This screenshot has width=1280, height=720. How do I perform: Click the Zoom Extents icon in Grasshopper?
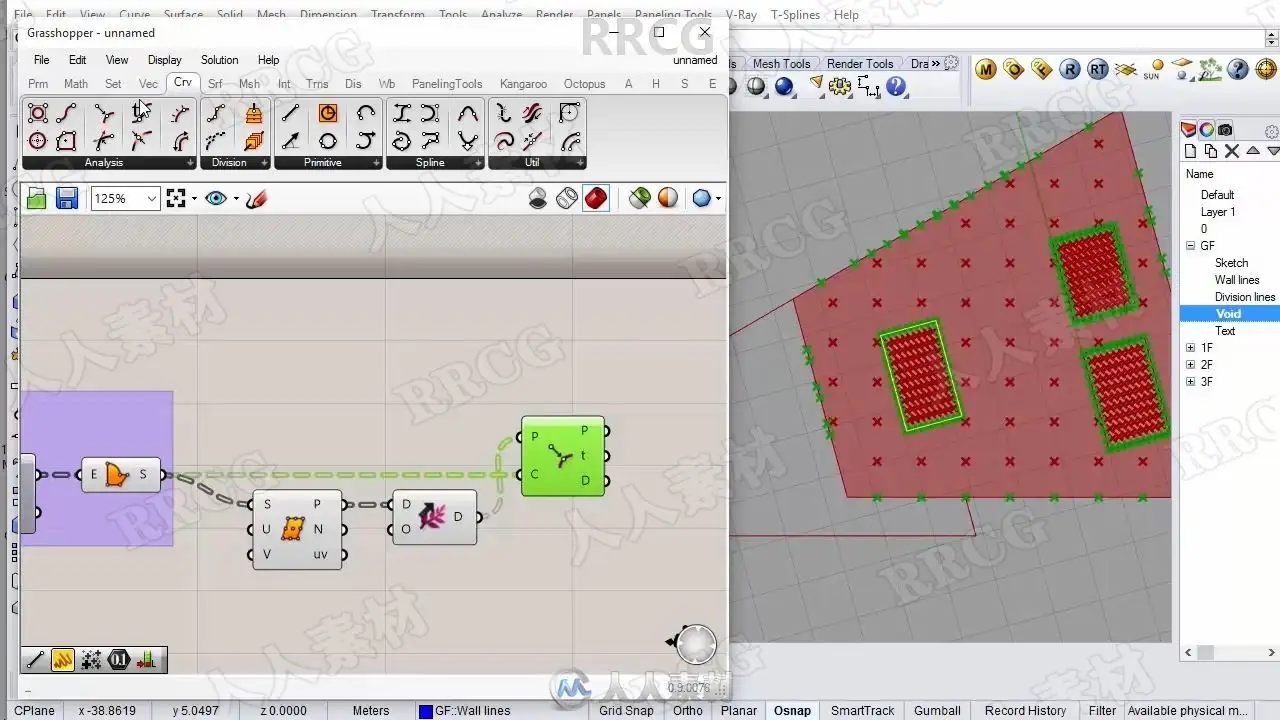pos(176,198)
